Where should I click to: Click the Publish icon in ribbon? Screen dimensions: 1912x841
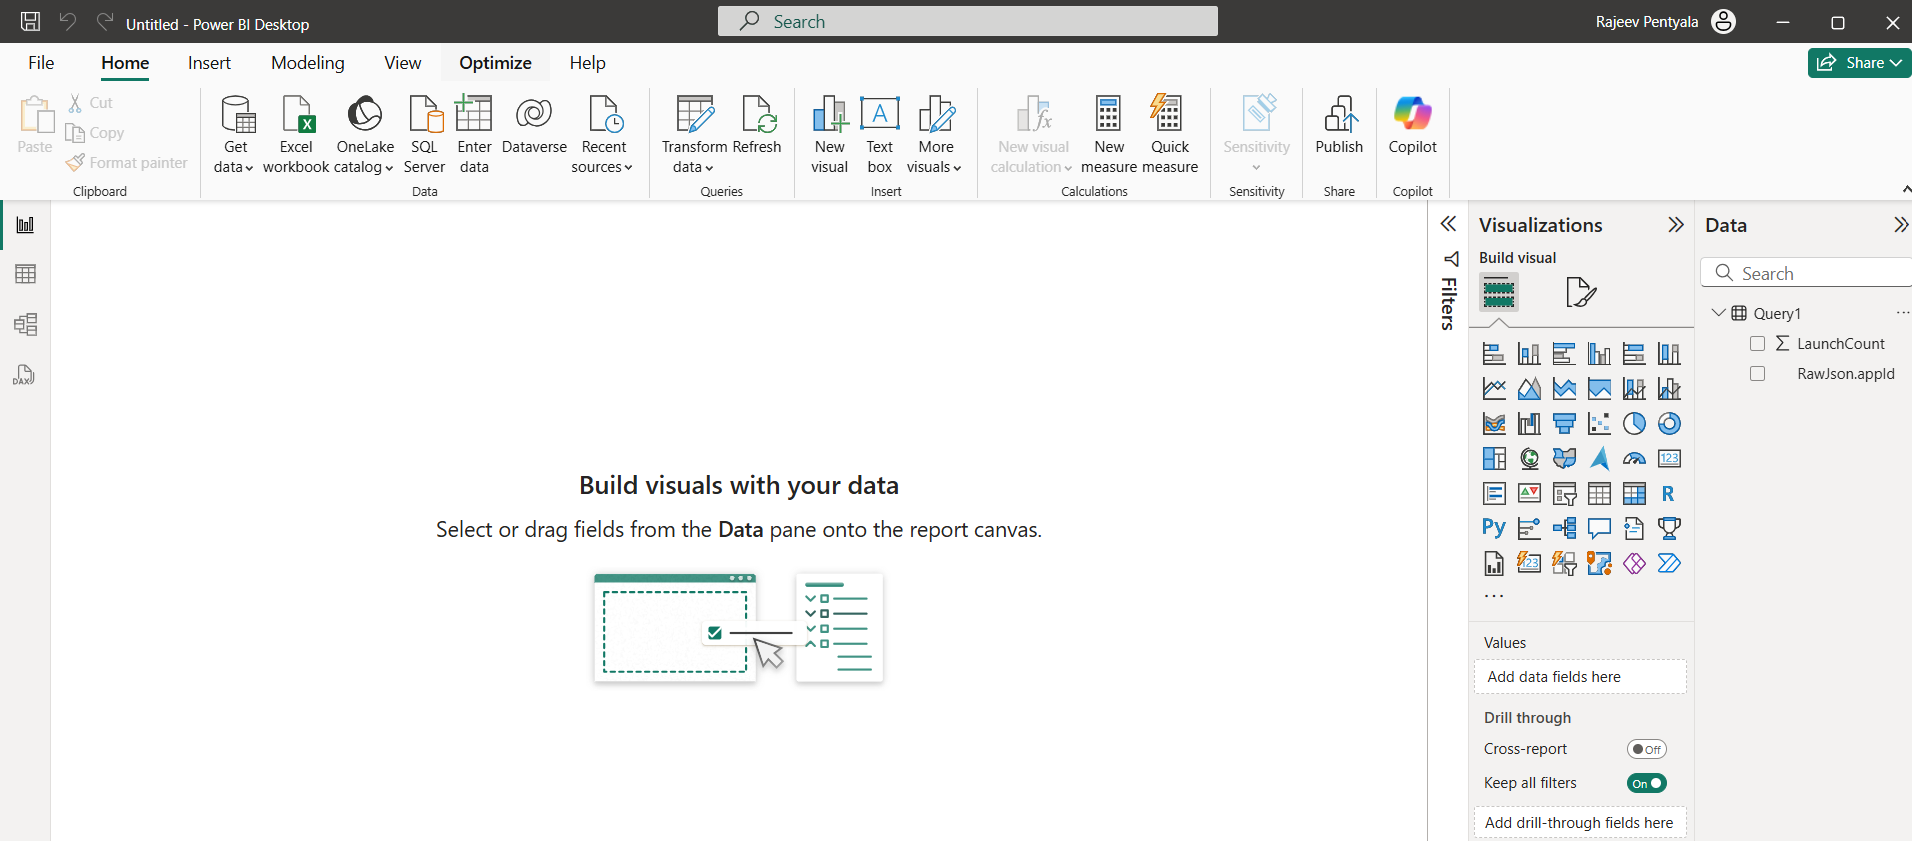[1339, 115]
